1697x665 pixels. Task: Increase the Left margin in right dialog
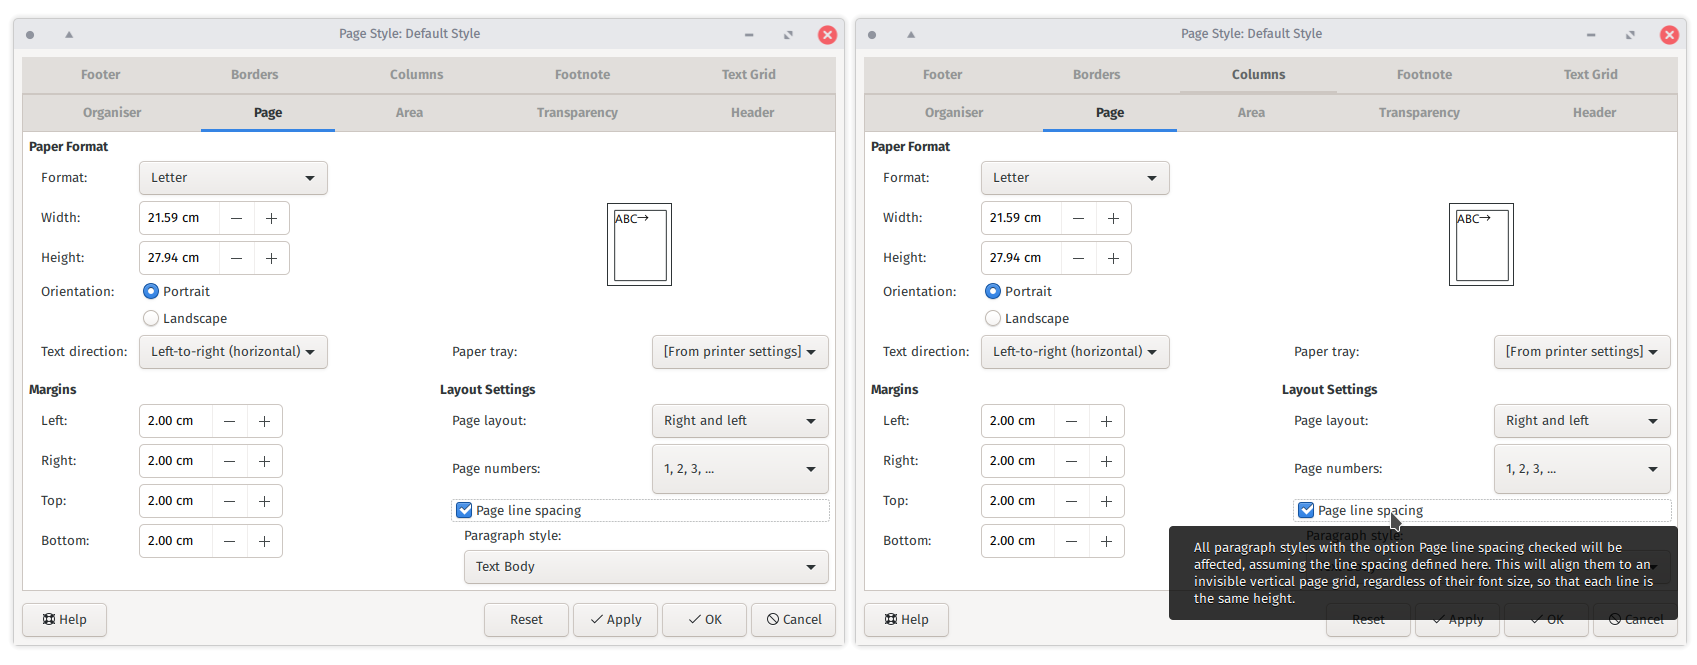[x=1106, y=421]
